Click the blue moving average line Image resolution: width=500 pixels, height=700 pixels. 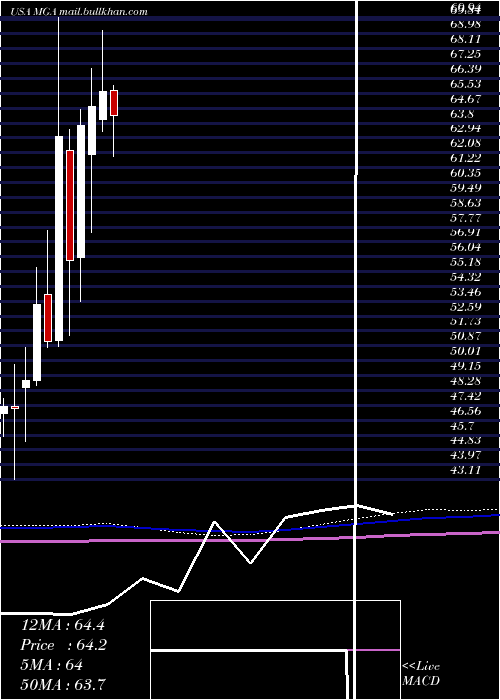pos(250,531)
